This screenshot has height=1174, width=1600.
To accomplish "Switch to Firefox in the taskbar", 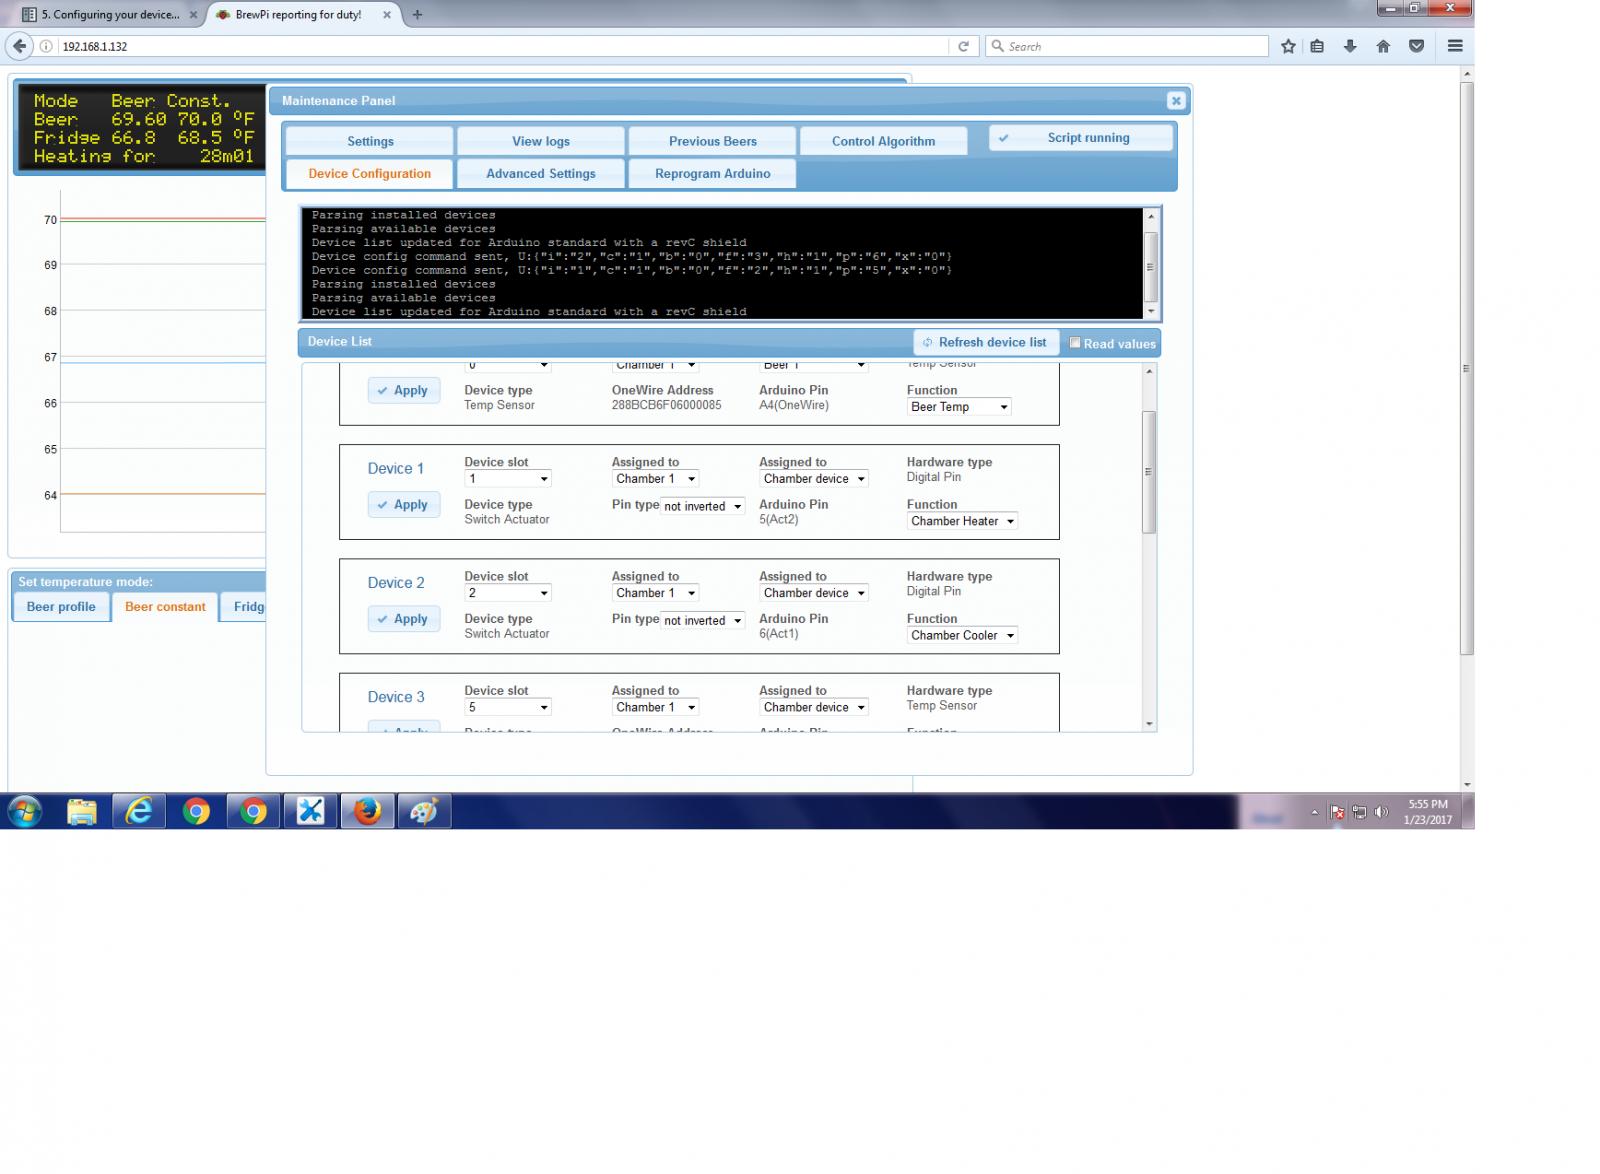I will point(367,811).
